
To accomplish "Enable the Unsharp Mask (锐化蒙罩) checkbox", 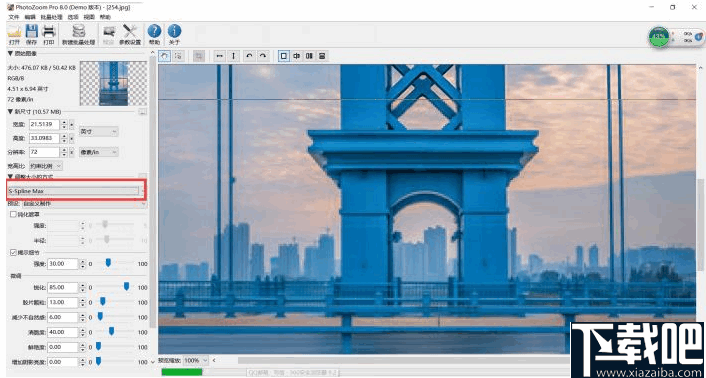I will (x=13, y=215).
